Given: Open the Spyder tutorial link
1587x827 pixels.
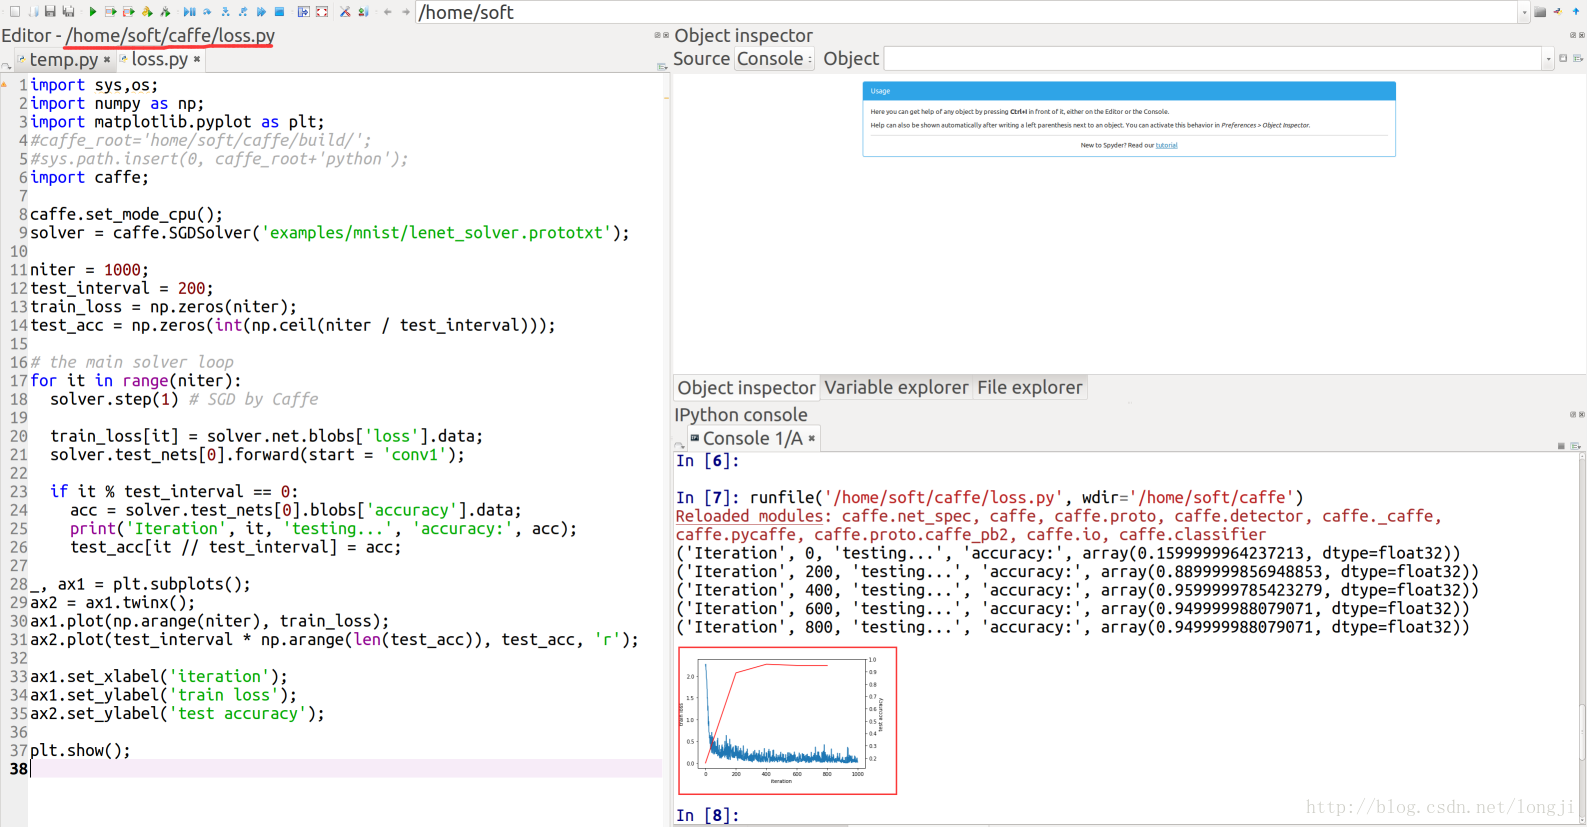Looking at the screenshot, I should (1166, 145).
